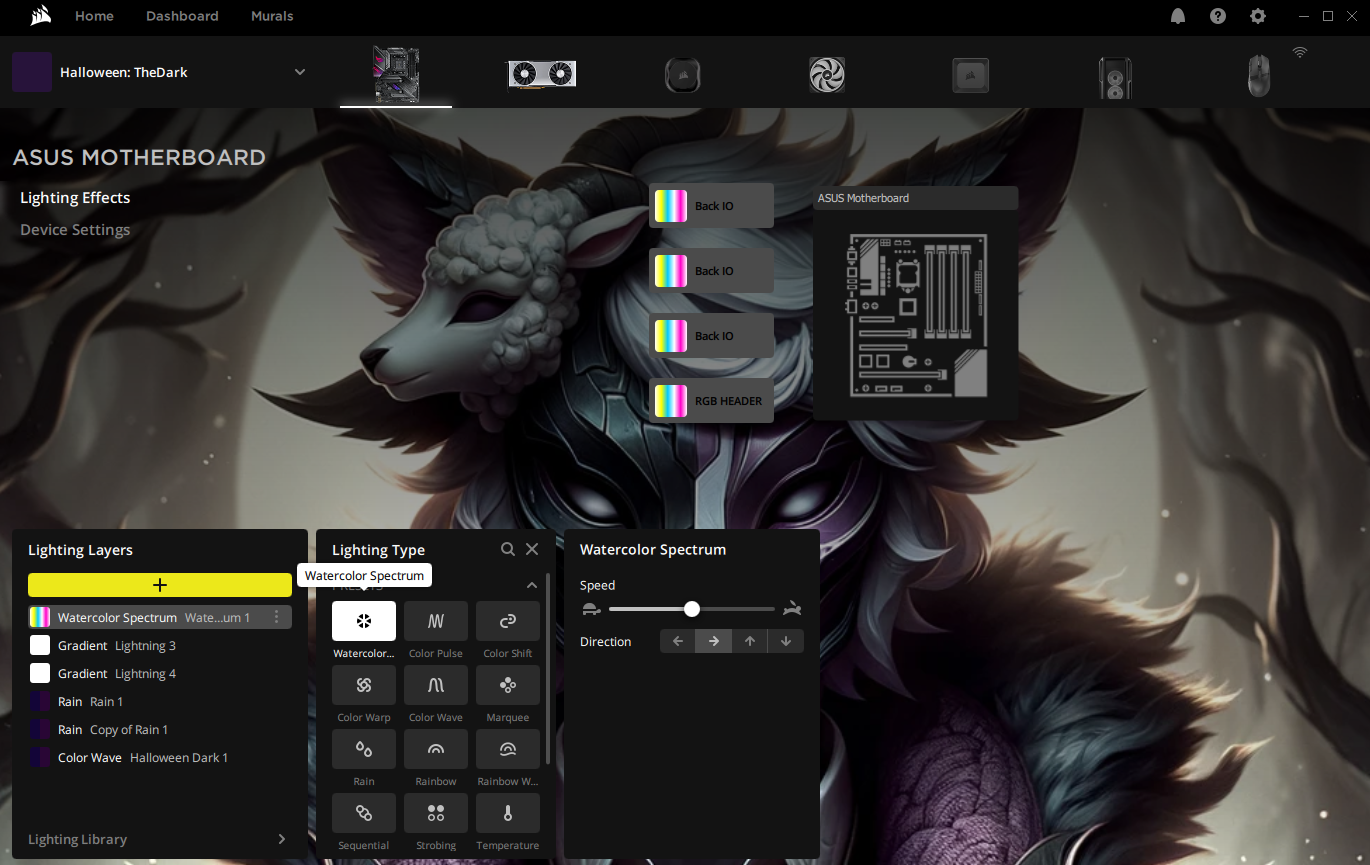
Task: Set direction to down arrow
Action: point(786,641)
